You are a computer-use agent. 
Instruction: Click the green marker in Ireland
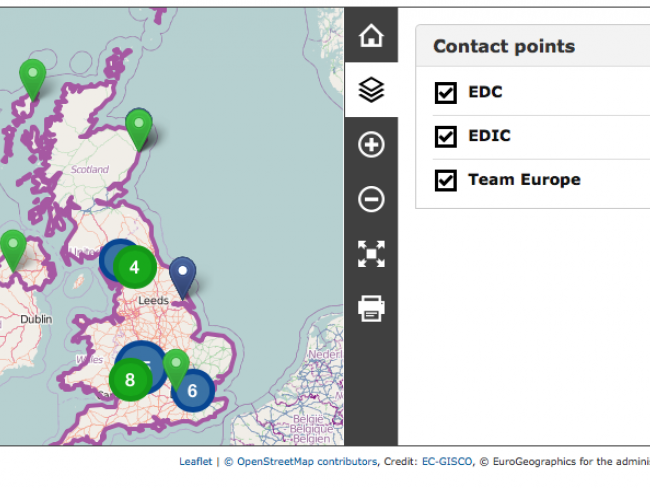(13, 248)
